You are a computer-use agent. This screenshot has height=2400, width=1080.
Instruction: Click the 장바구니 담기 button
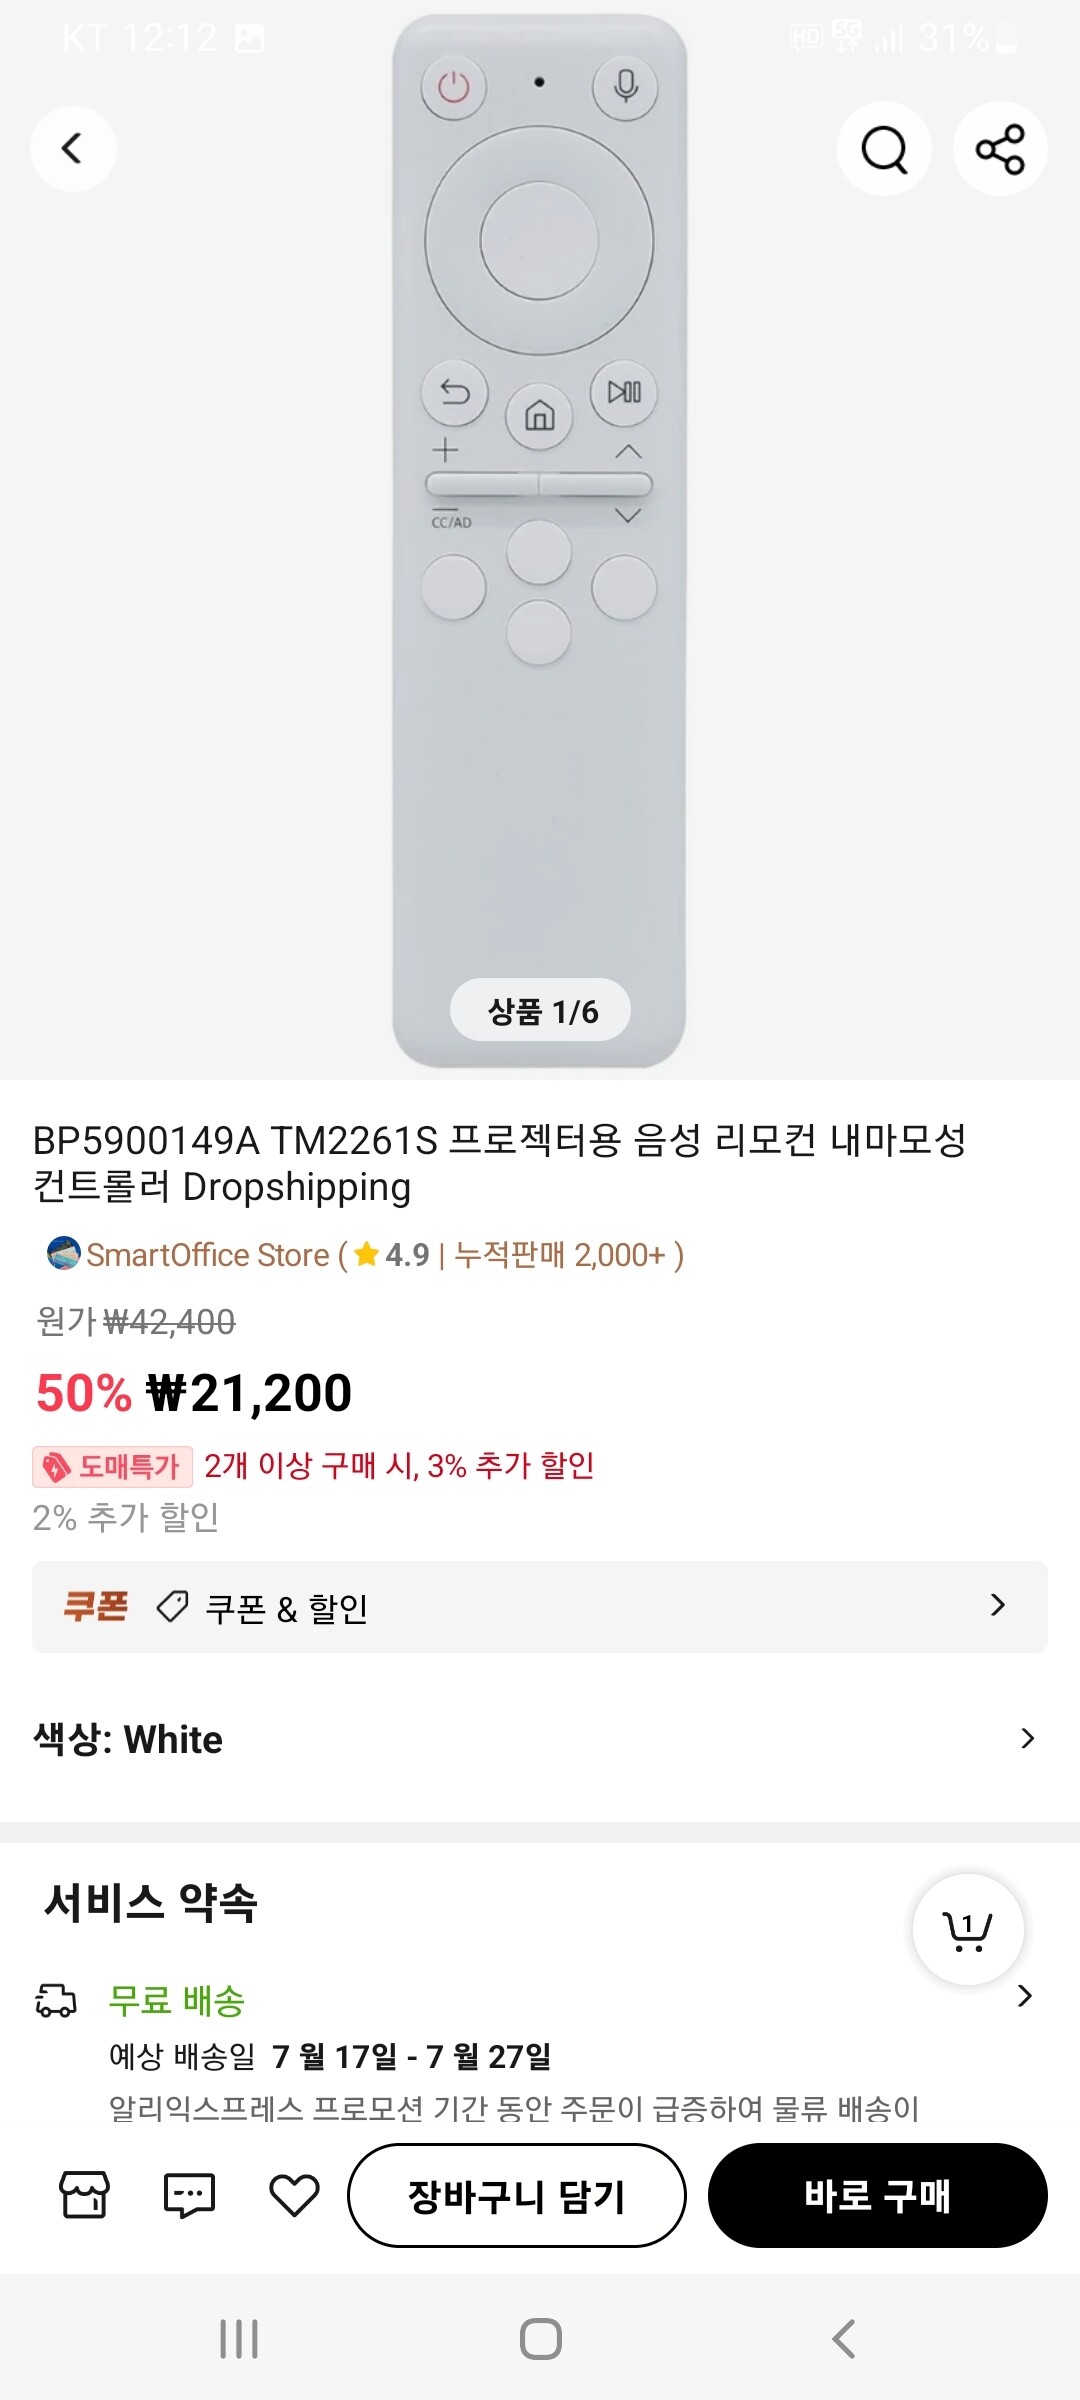click(516, 2195)
